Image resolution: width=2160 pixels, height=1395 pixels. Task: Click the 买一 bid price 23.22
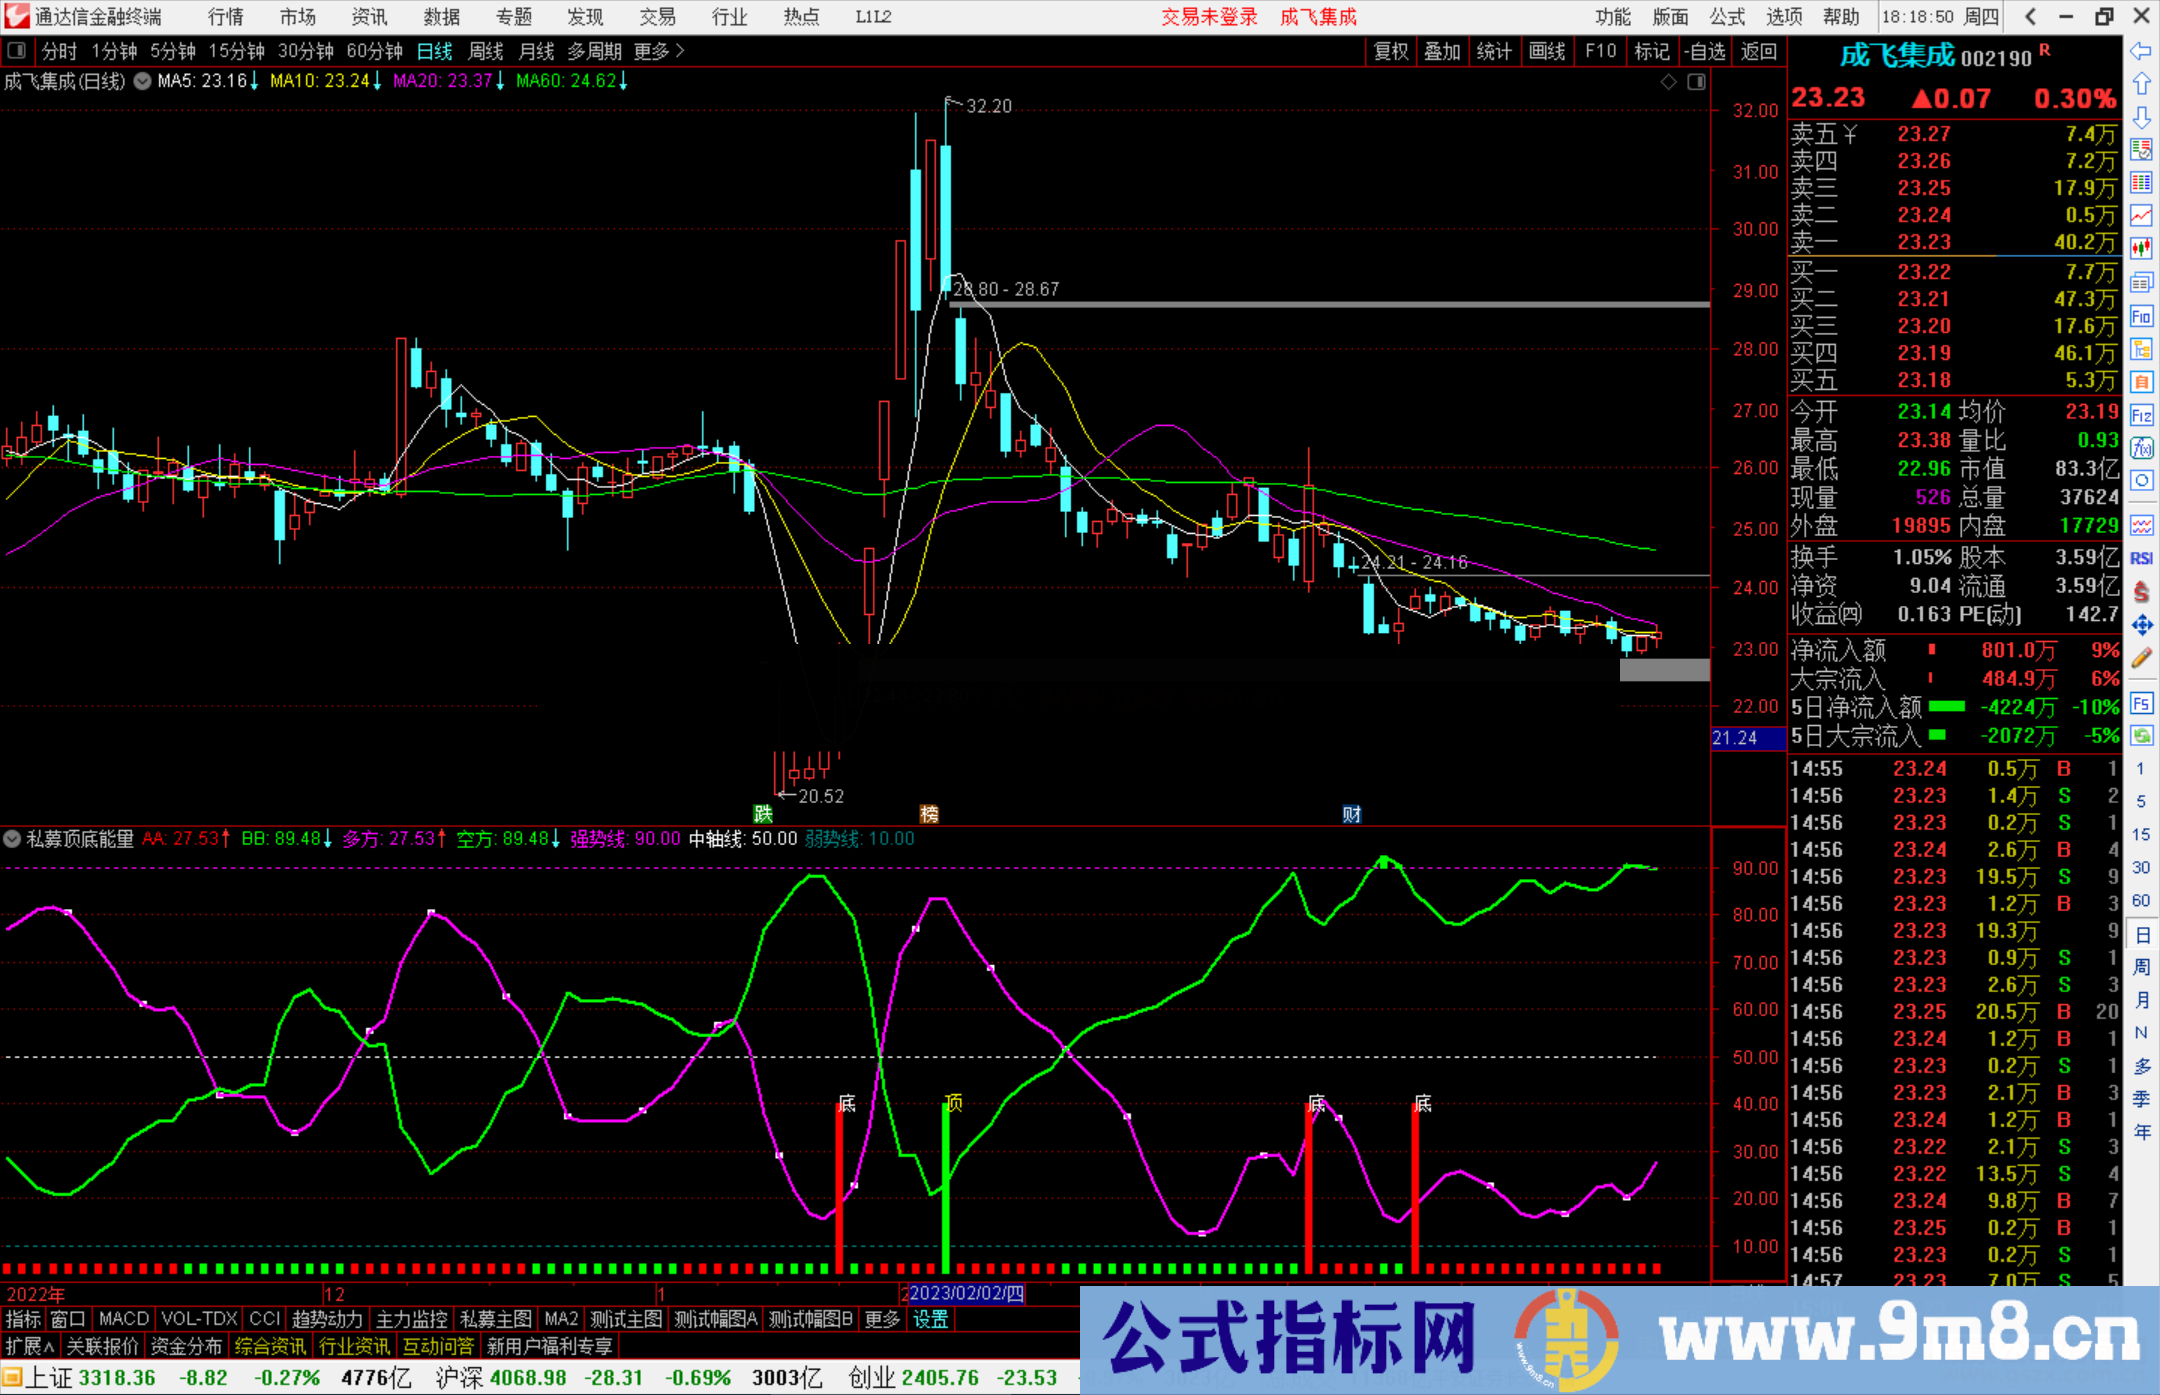[1923, 272]
